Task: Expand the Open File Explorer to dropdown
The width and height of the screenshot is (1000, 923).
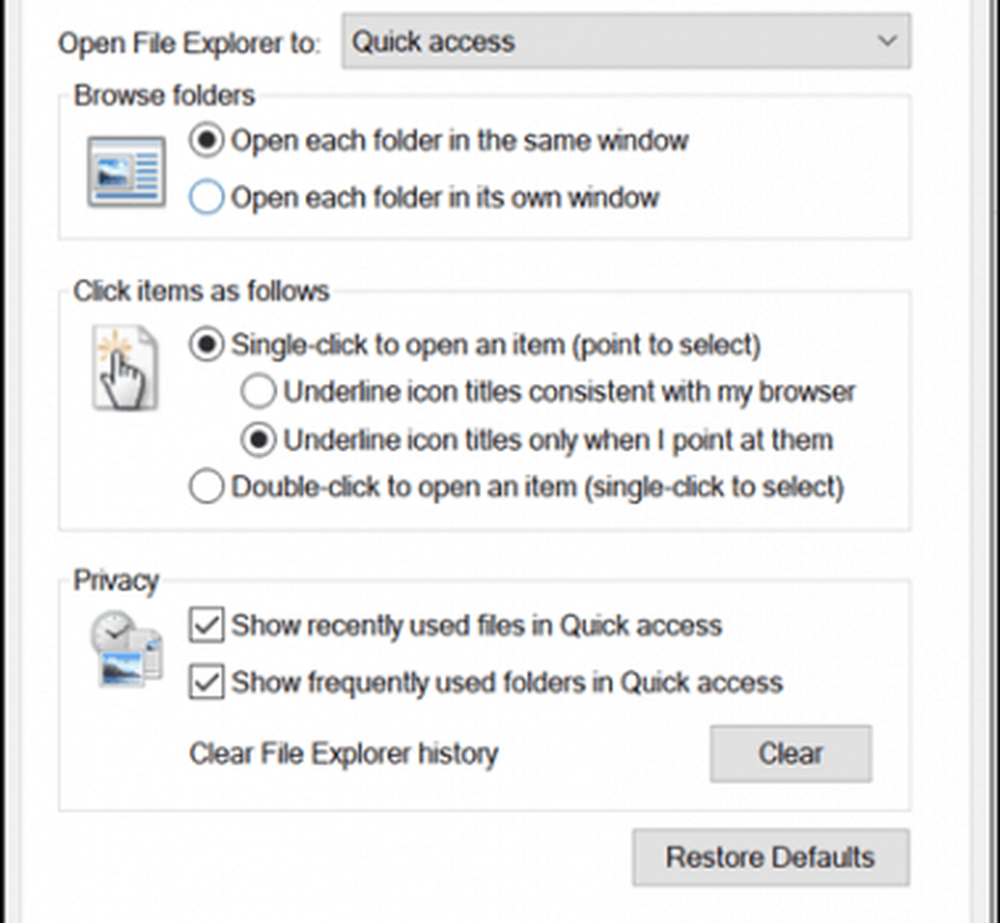Action: pos(626,42)
